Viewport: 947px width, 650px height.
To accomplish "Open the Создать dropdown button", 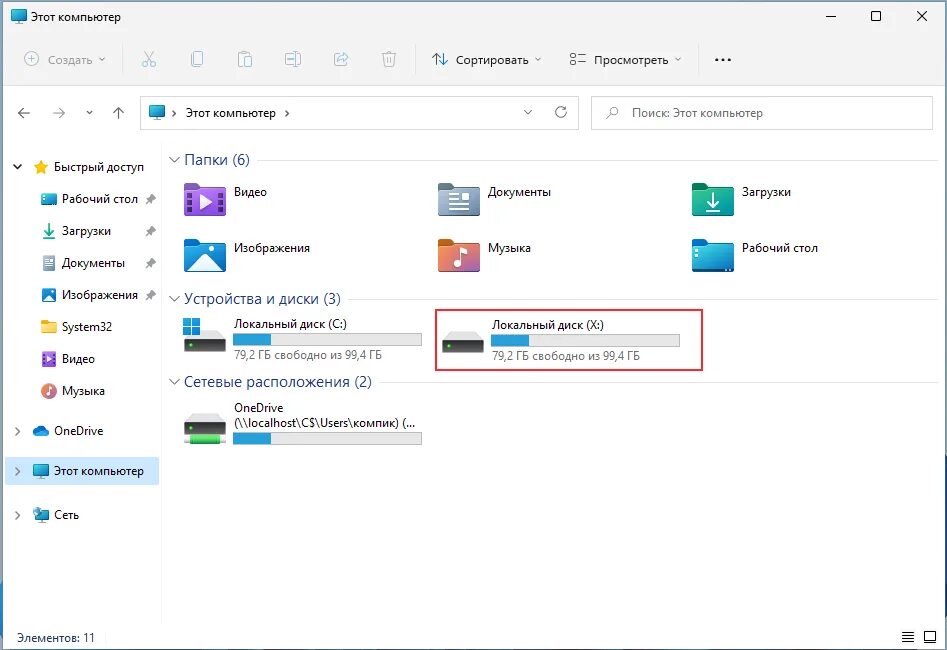I will [65, 59].
